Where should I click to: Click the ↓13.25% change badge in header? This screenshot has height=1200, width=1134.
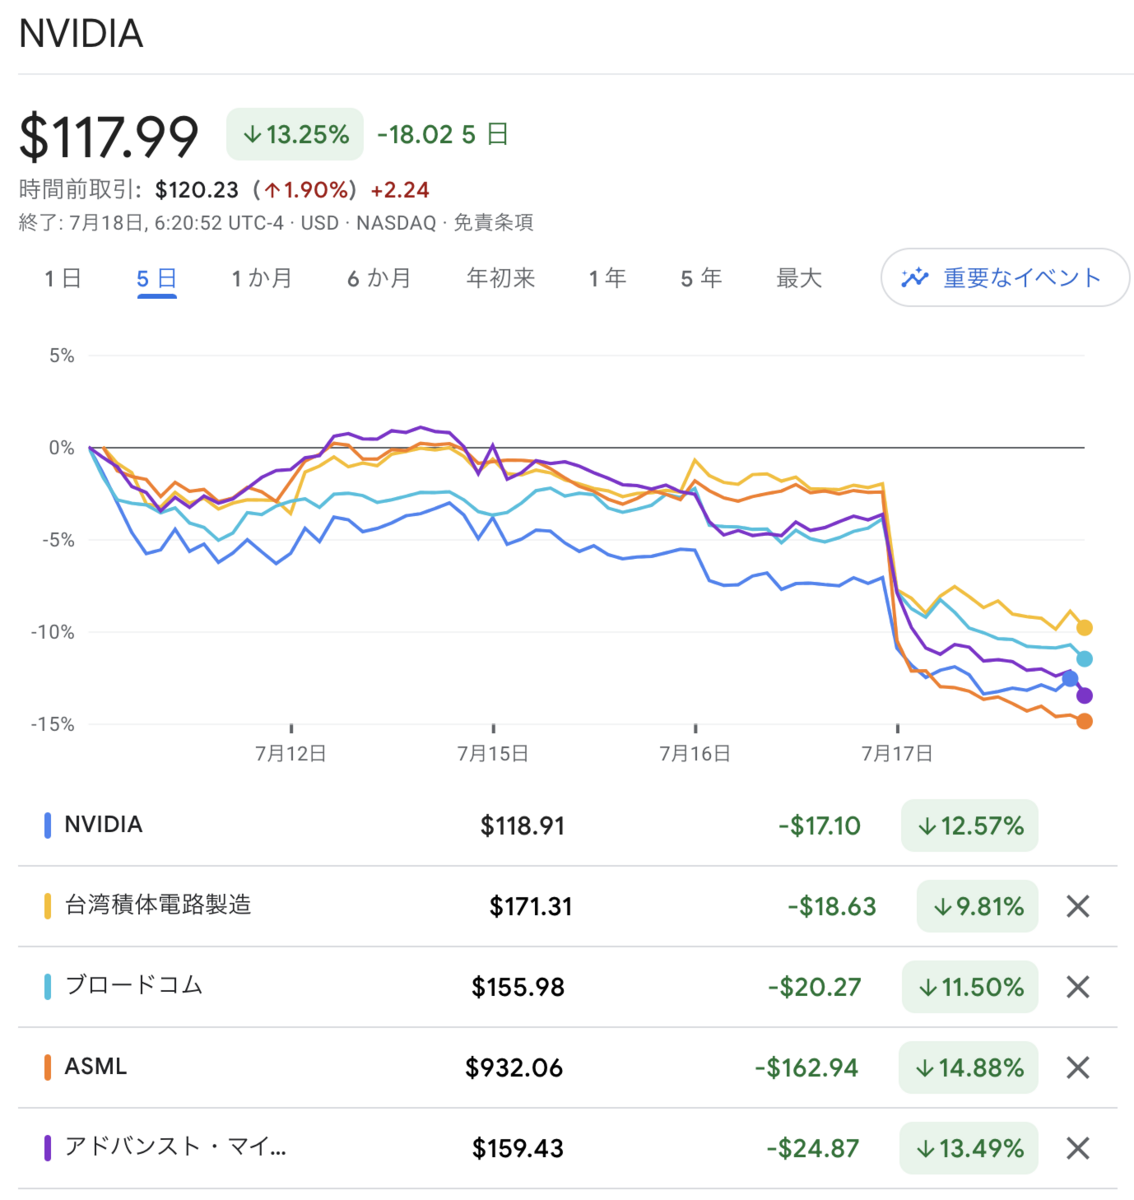[x=295, y=134]
